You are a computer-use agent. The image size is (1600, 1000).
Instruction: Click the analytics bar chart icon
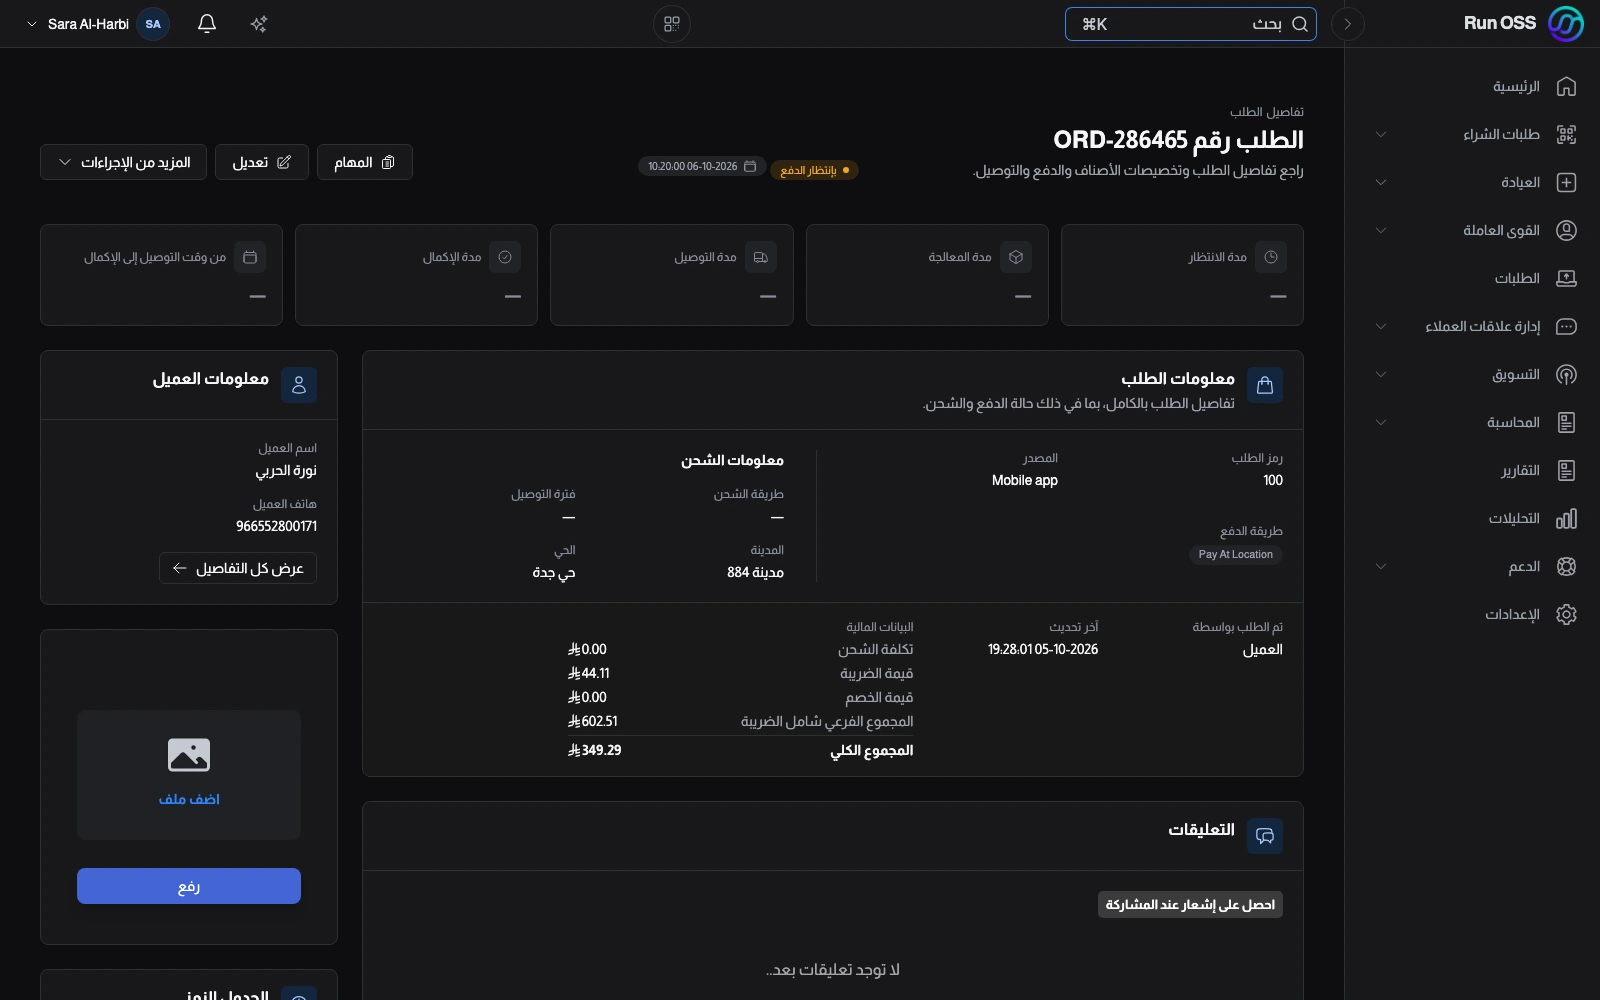(1566, 518)
